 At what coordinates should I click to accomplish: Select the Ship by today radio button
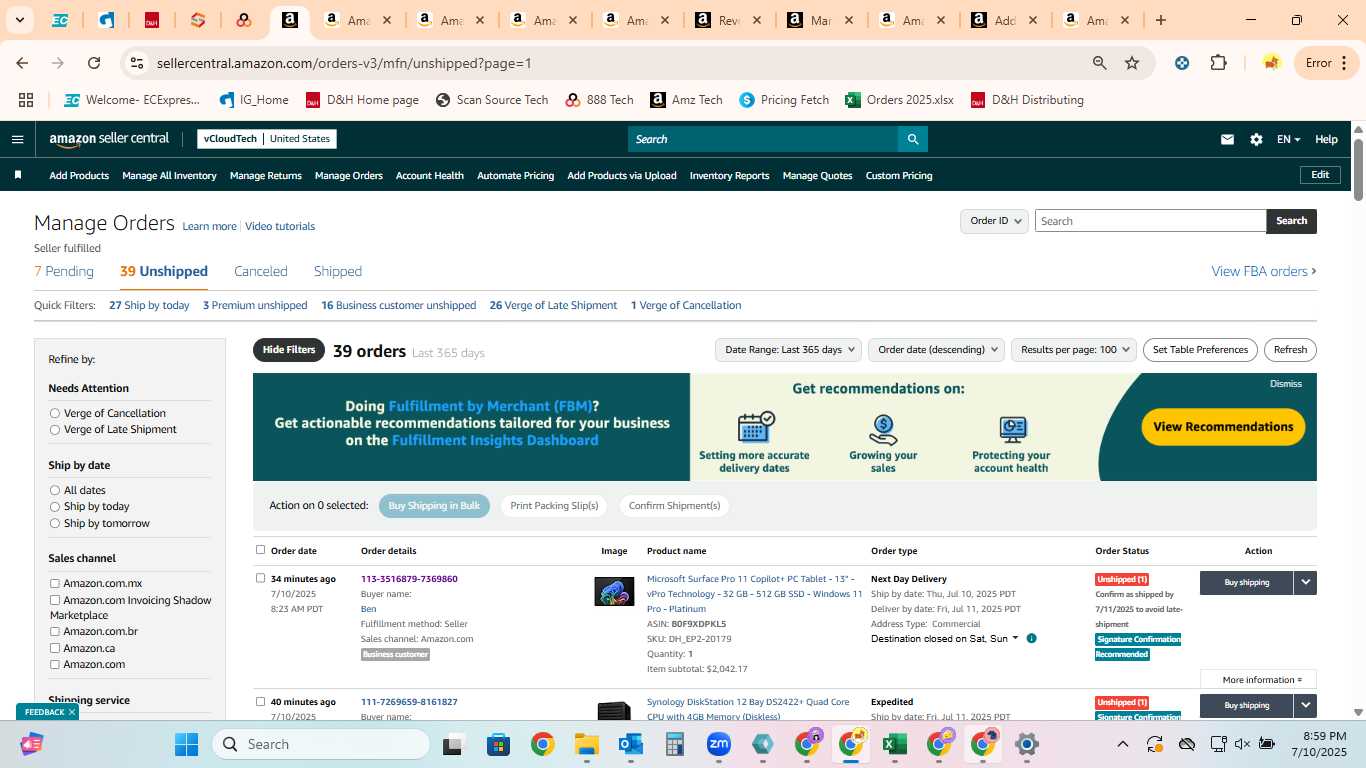click(x=55, y=506)
